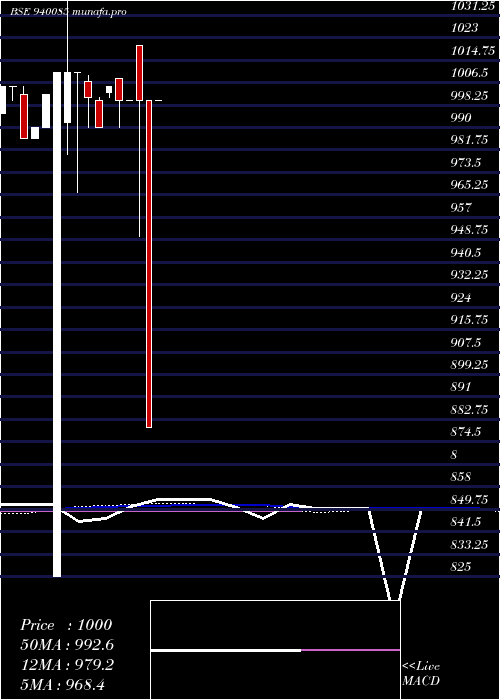This screenshot has width=500, height=700.
Task: Select the 882.75 price axis label
Action: 469,410
